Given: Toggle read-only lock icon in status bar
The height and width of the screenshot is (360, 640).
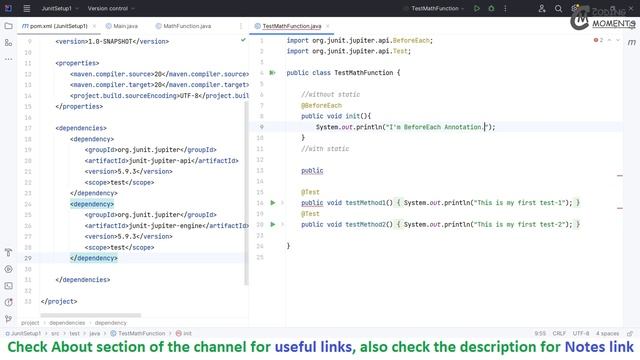Looking at the screenshot, I should click(x=630, y=333).
